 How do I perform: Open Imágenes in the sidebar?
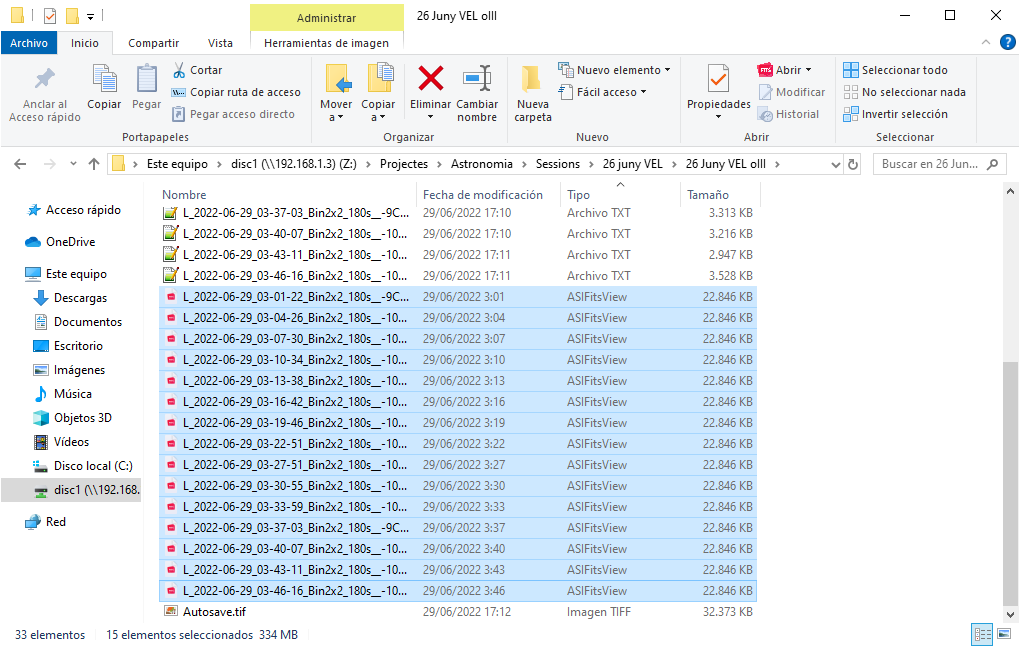click(79, 370)
